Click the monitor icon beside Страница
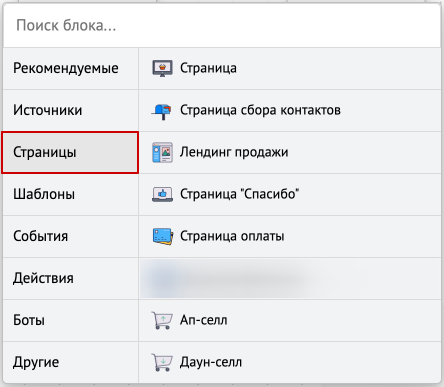 [x=162, y=68]
